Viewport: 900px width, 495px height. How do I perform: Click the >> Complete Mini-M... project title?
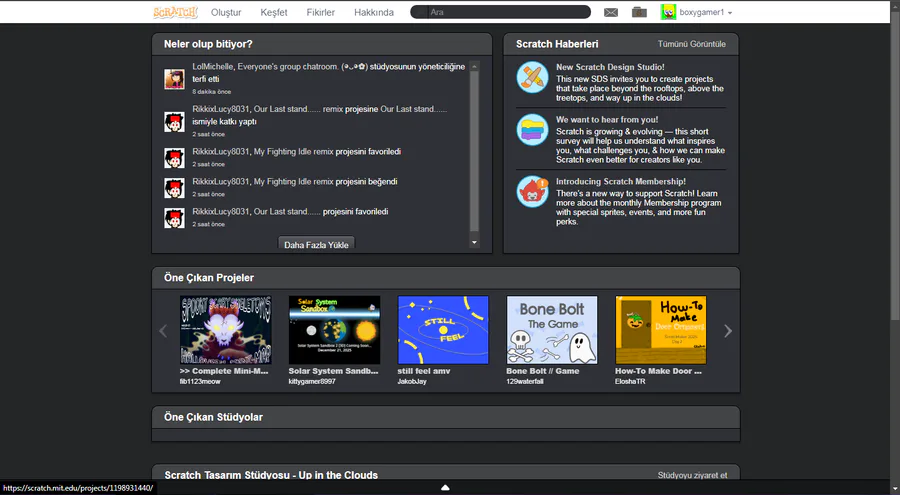(x=224, y=371)
